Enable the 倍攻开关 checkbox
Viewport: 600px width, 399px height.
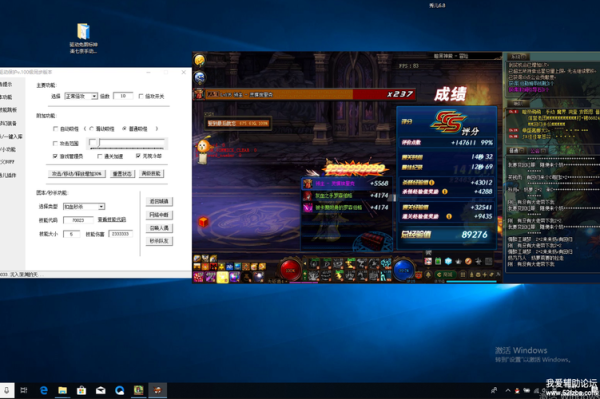coord(141,96)
